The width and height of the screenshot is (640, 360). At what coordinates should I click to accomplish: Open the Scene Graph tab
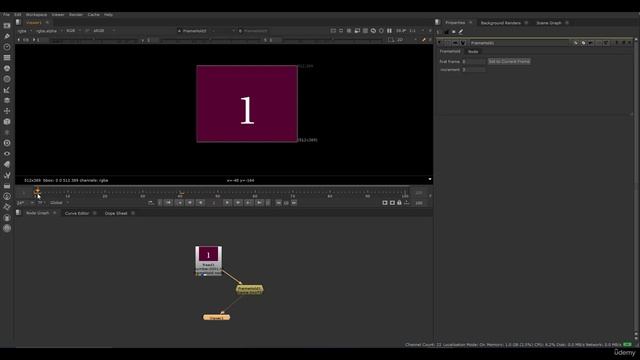point(549,23)
